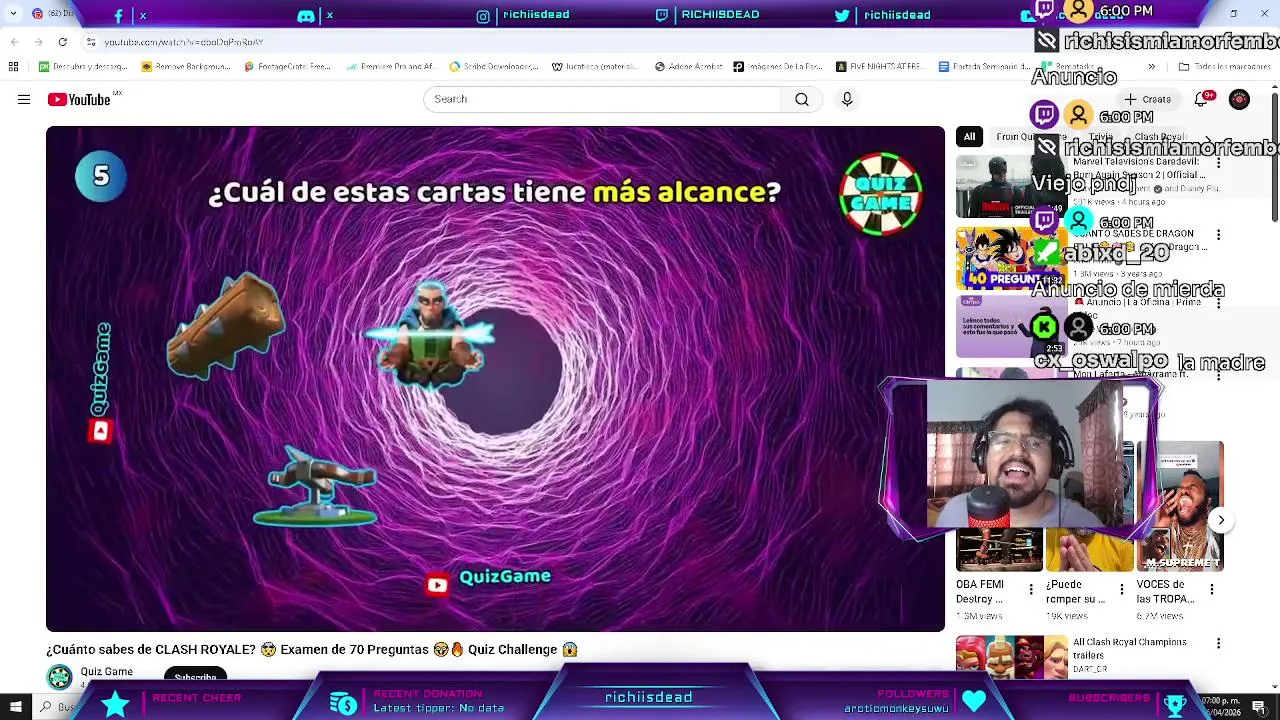
Task: Open the YouTube hamburger guide menu
Action: [24, 99]
